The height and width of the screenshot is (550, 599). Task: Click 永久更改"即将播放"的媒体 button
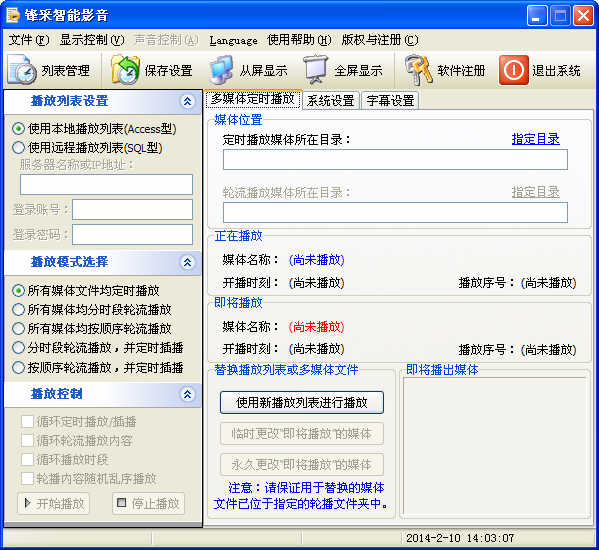302,464
